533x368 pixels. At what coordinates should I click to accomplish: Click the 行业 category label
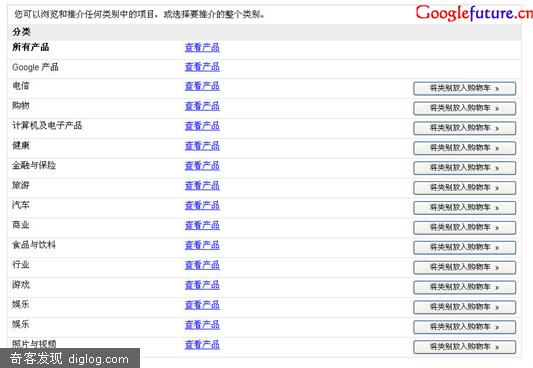21,264
